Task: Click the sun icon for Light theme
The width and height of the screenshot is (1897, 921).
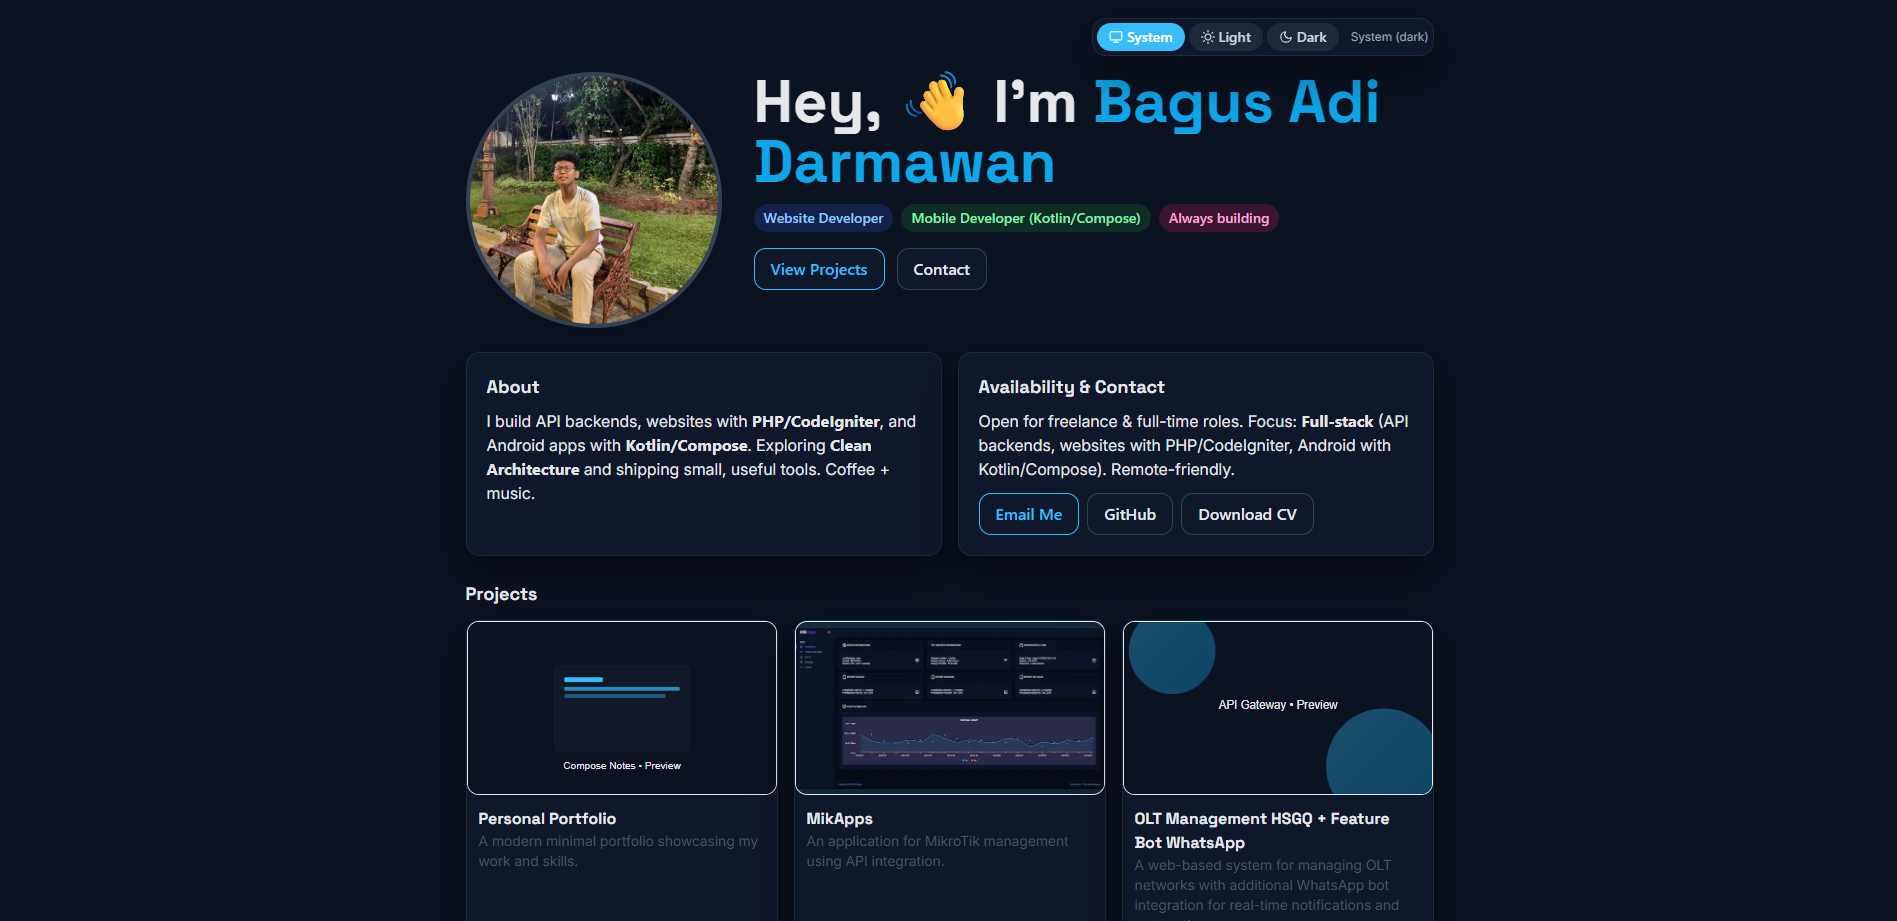Action: (1208, 37)
